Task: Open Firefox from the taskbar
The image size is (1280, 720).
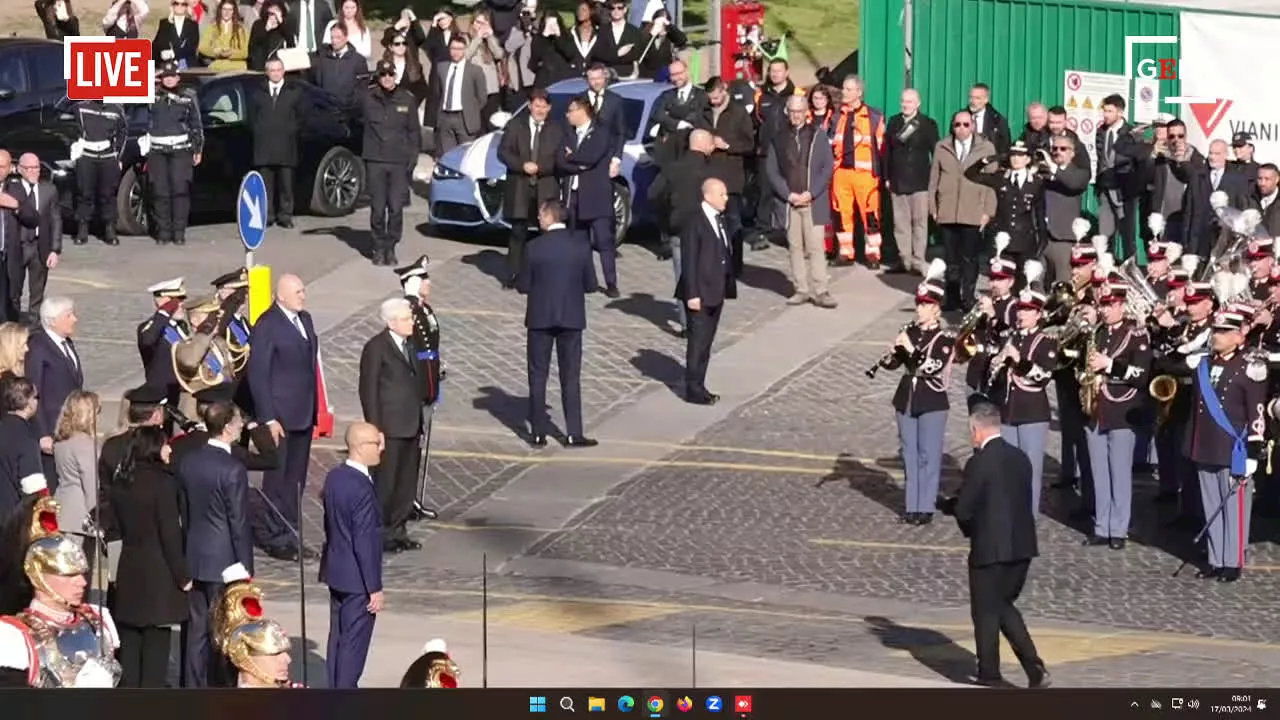Action: click(x=684, y=704)
